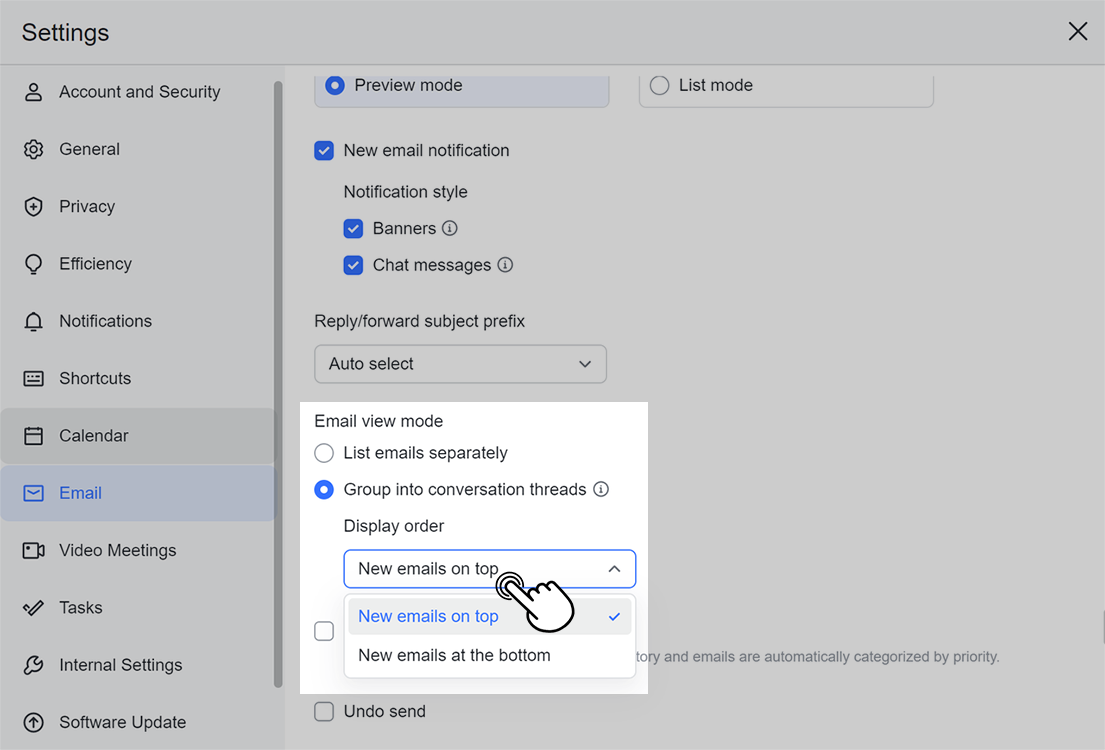Click the Reply/forward subject prefix label
This screenshot has height=750, width=1105.
pyautogui.click(x=419, y=321)
